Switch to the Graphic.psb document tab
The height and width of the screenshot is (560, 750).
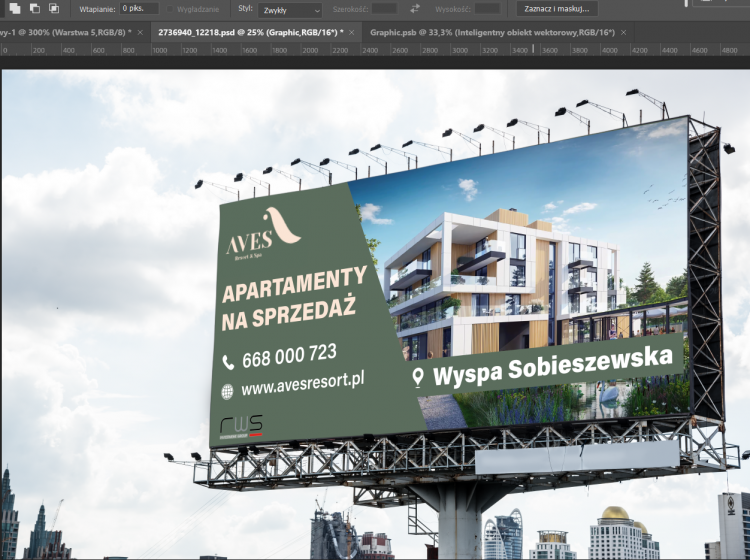pyautogui.click(x=490, y=32)
